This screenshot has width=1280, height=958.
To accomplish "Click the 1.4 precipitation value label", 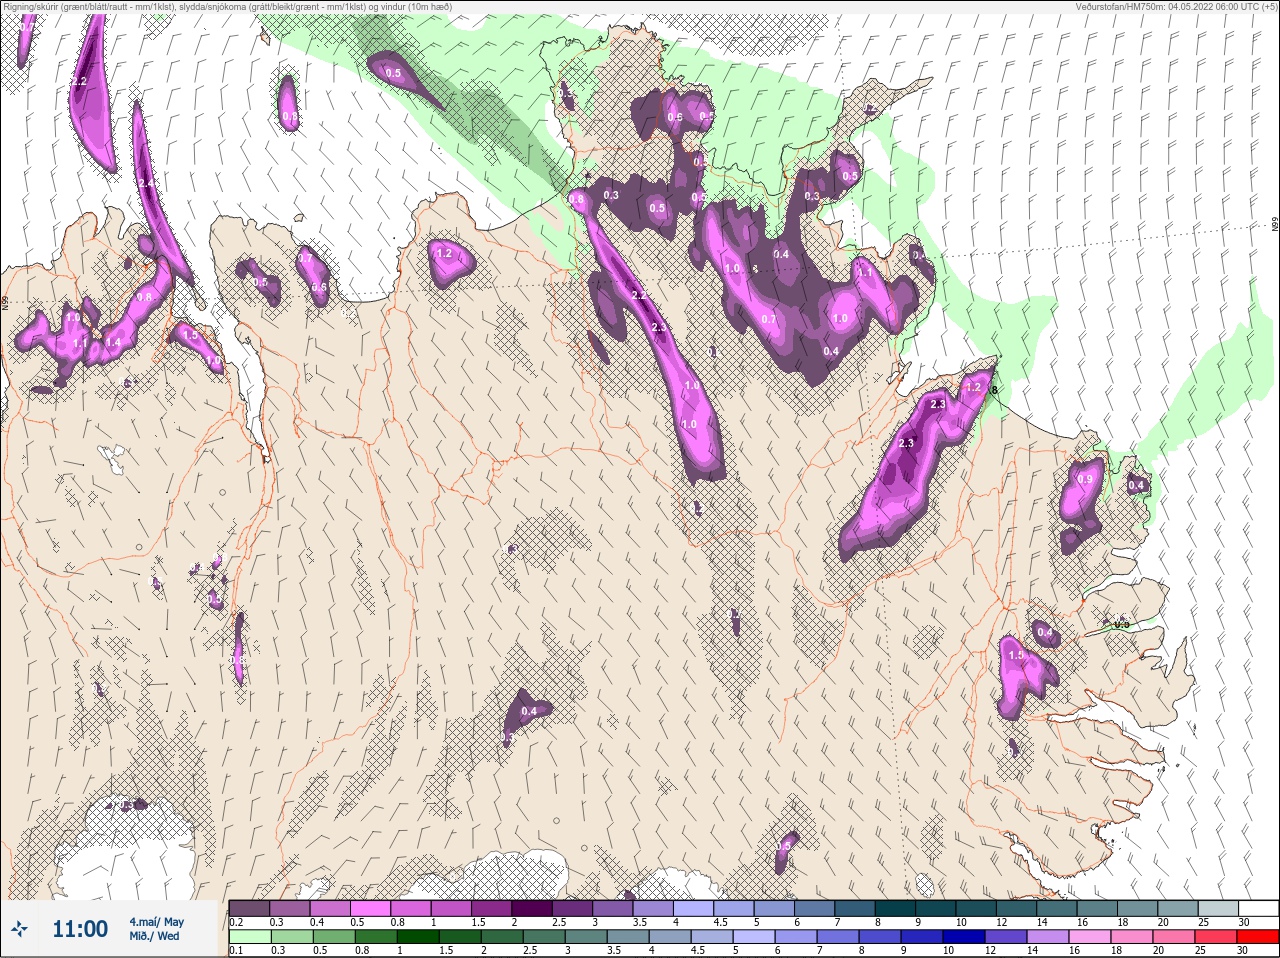I will pos(113,342).
